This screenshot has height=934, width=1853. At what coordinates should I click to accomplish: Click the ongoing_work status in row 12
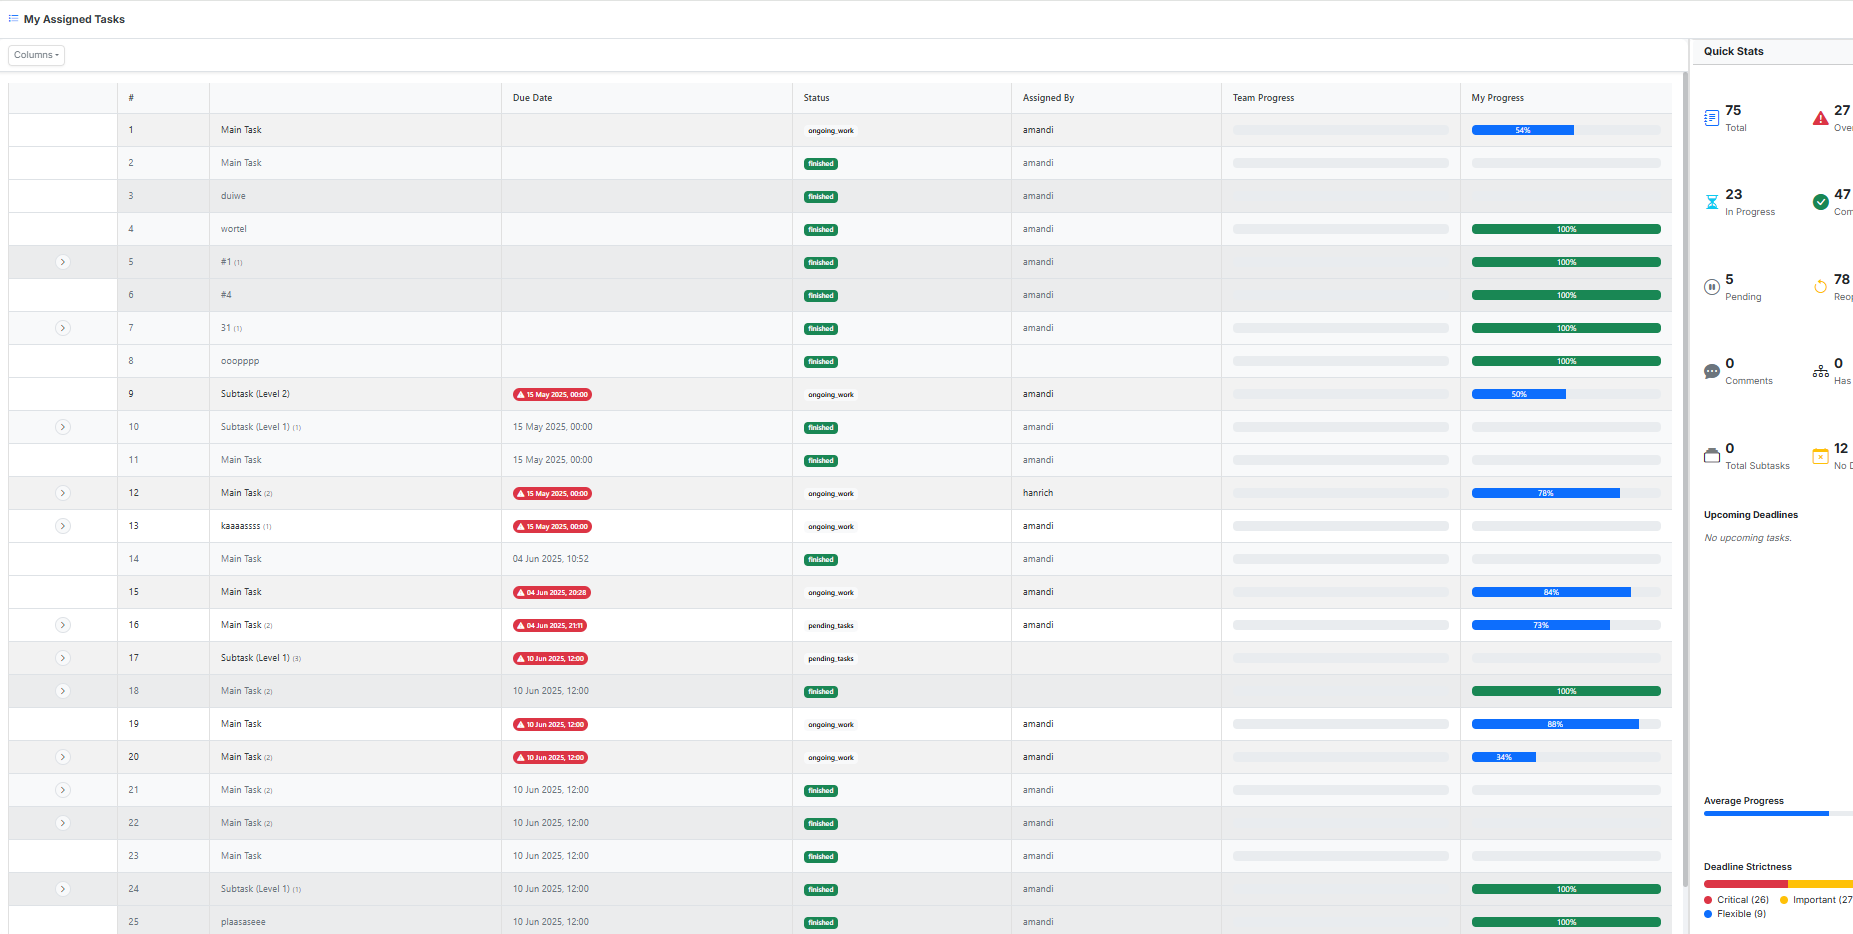click(830, 494)
